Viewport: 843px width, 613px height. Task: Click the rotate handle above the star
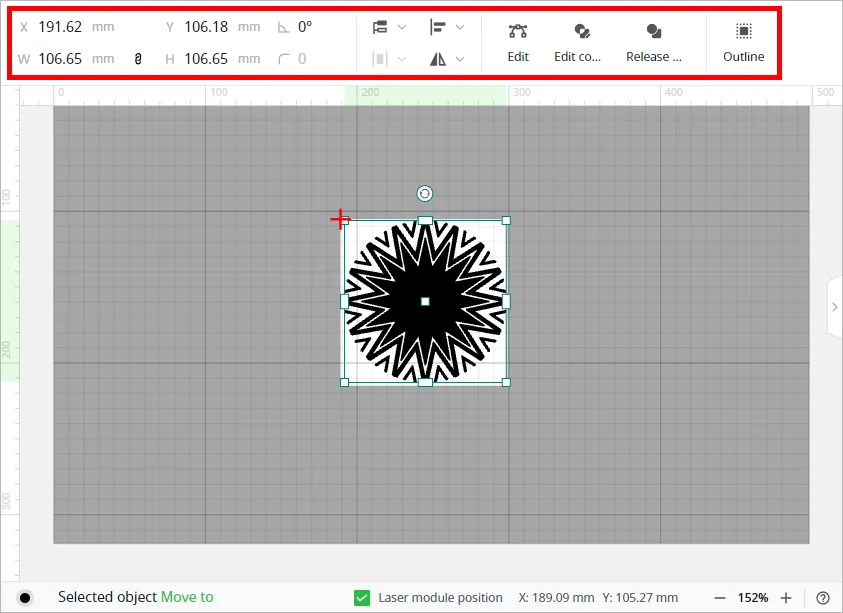[425, 194]
